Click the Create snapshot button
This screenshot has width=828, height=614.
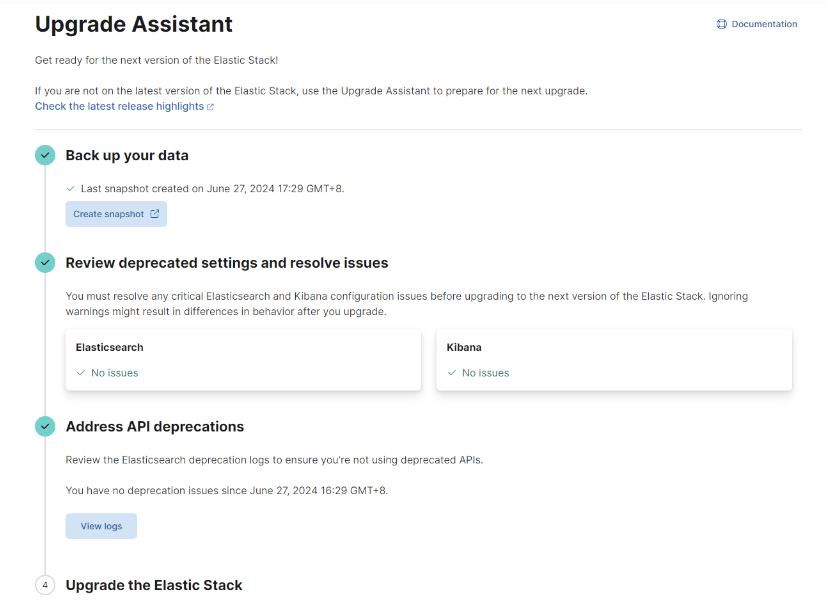tap(116, 214)
